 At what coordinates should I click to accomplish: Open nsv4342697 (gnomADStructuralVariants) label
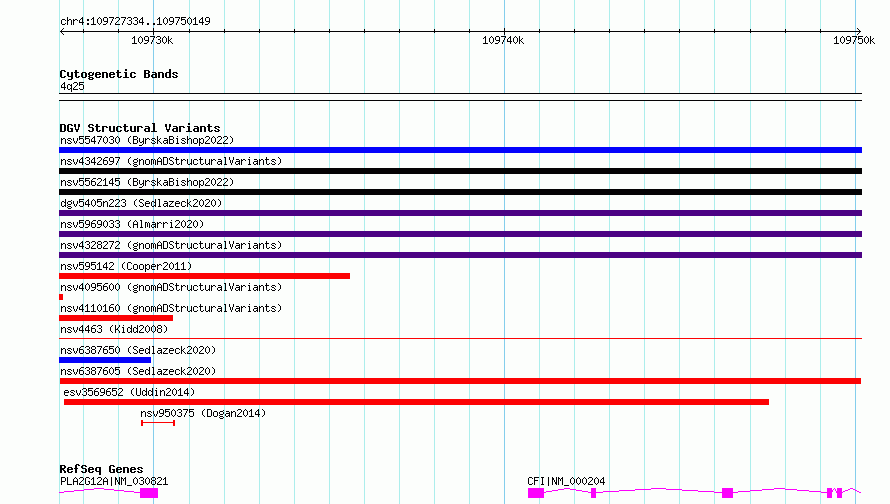click(171, 161)
